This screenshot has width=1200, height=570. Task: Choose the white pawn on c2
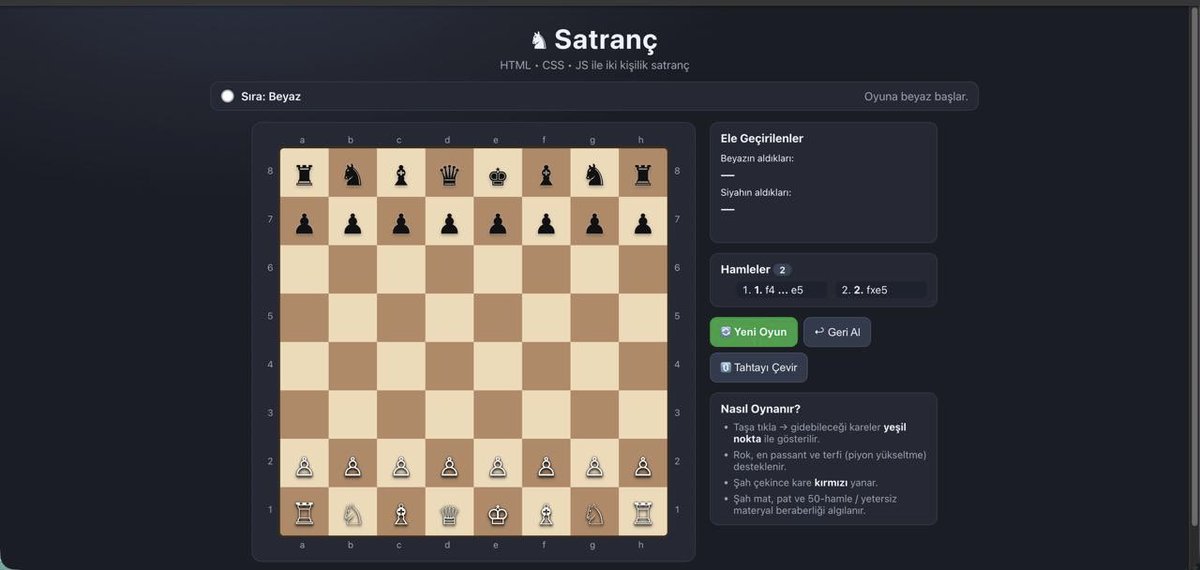(401, 466)
